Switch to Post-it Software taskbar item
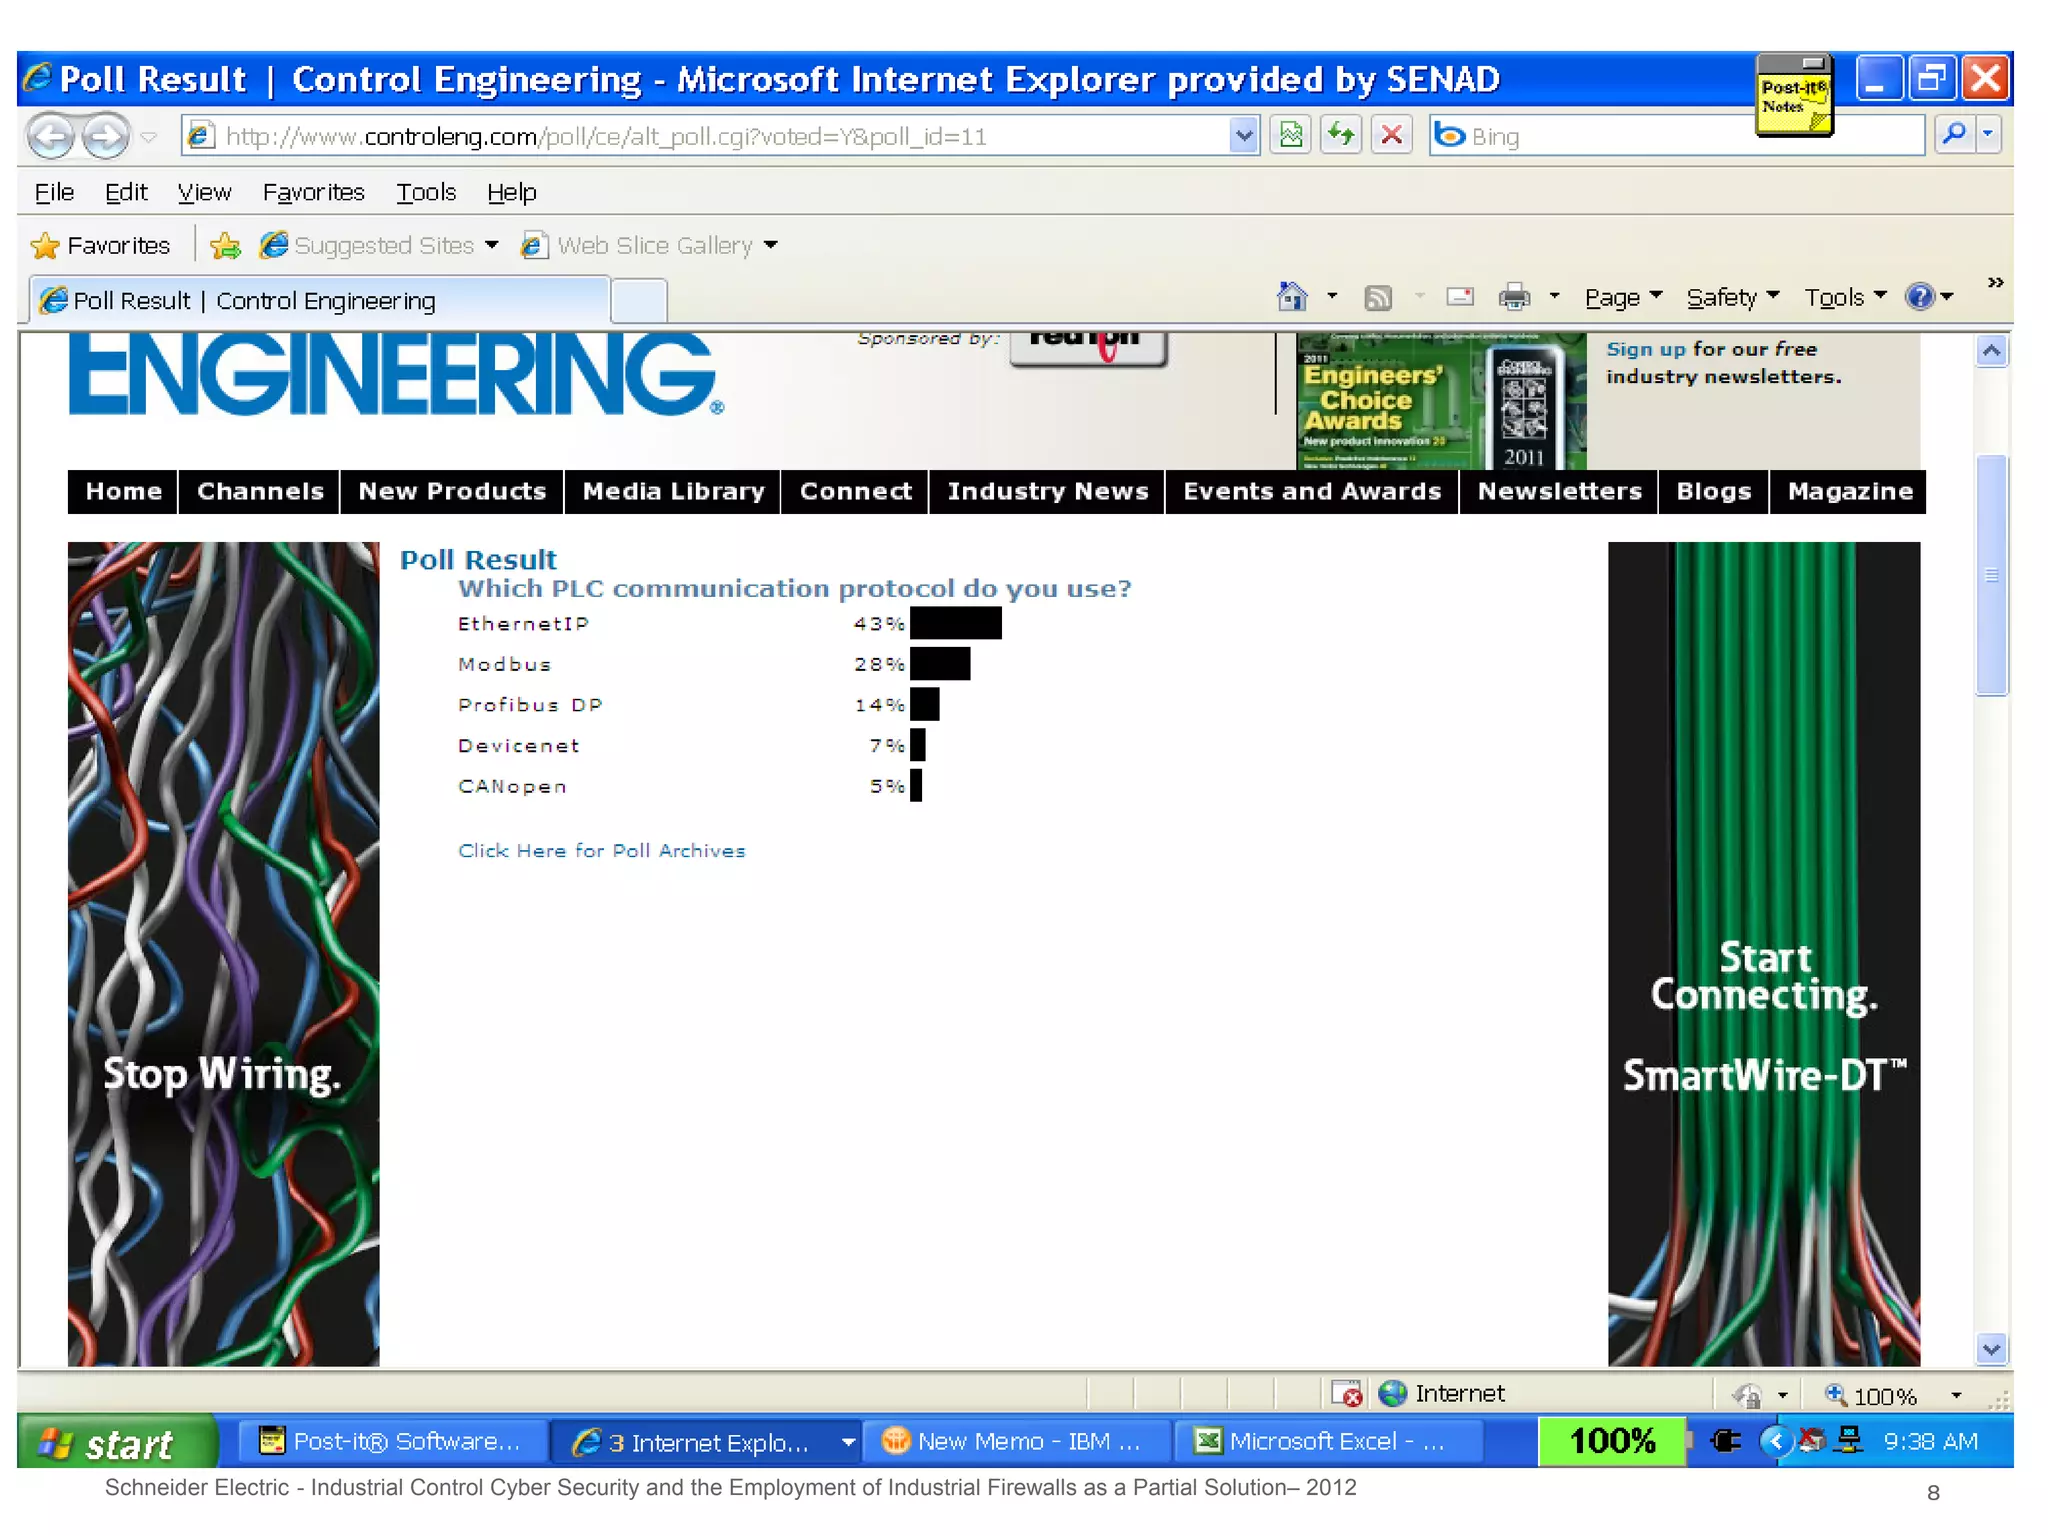The width and height of the screenshot is (2048, 1536). click(x=392, y=1441)
